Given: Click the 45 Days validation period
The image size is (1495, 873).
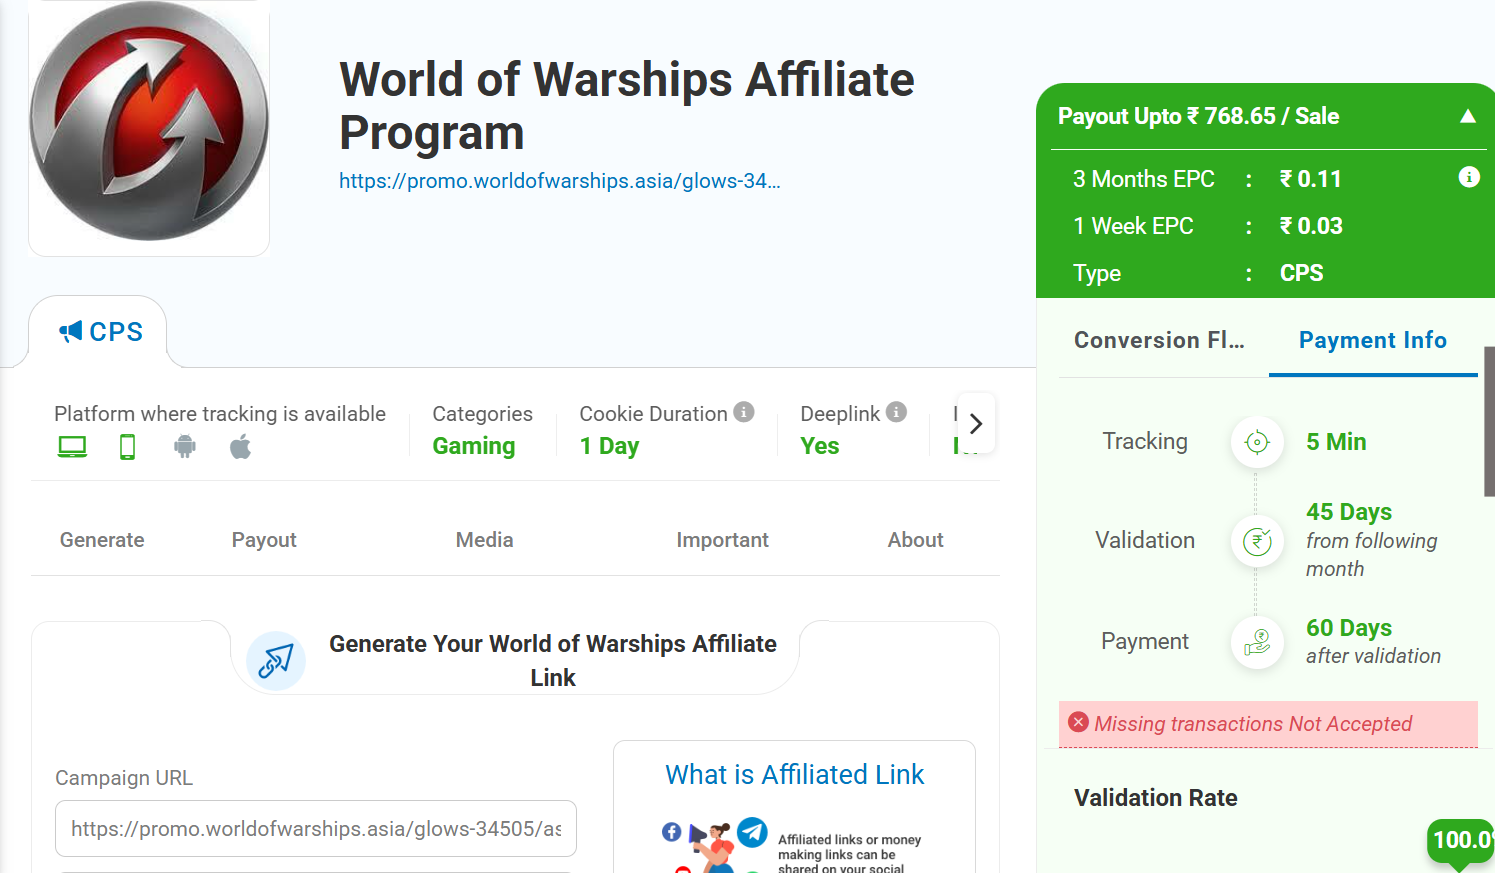Looking at the screenshot, I should pos(1349,512).
